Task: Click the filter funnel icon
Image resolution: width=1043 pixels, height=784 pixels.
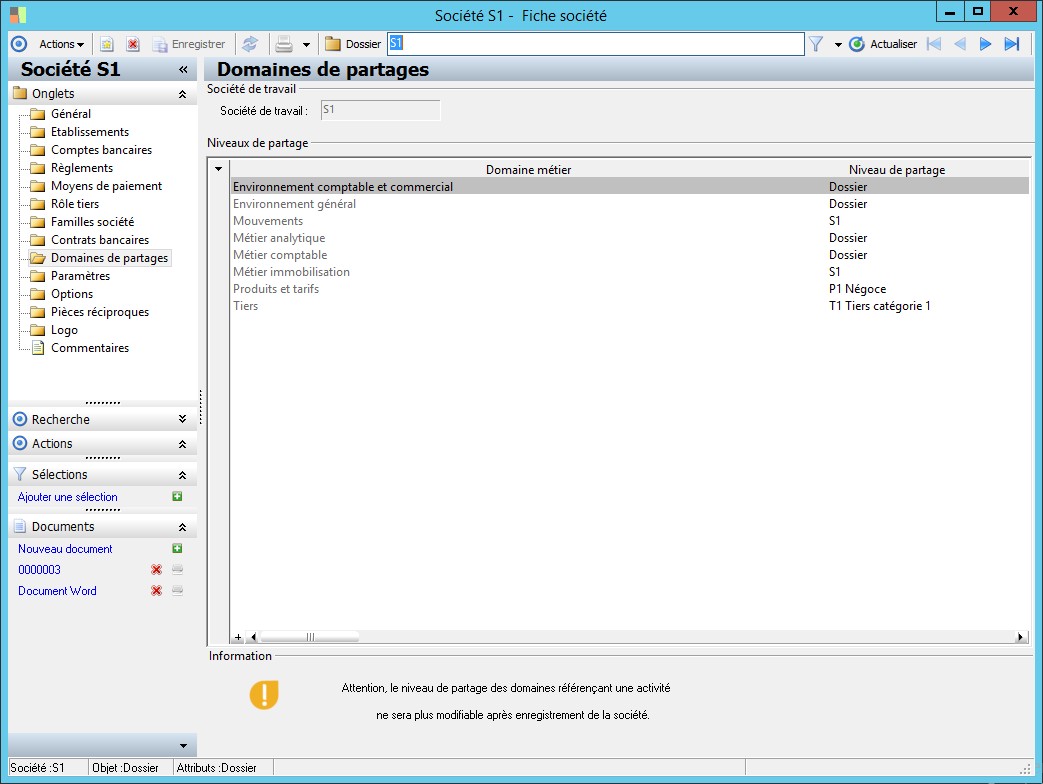Action: 816,44
